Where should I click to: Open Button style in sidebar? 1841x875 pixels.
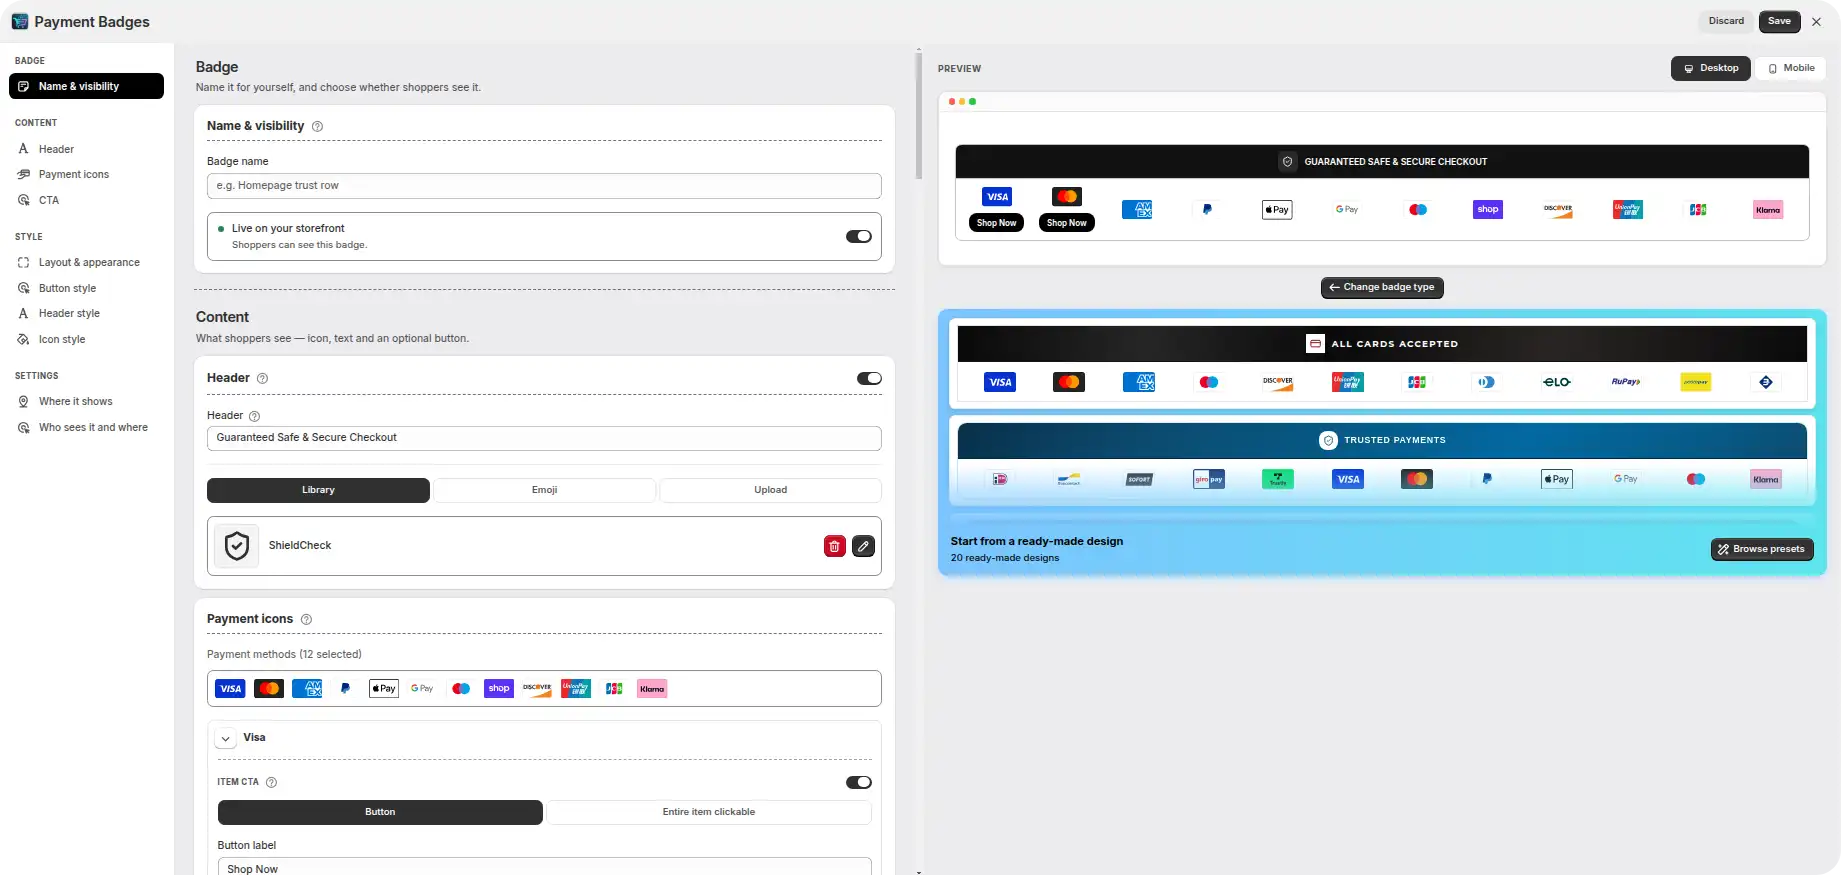pos(67,289)
